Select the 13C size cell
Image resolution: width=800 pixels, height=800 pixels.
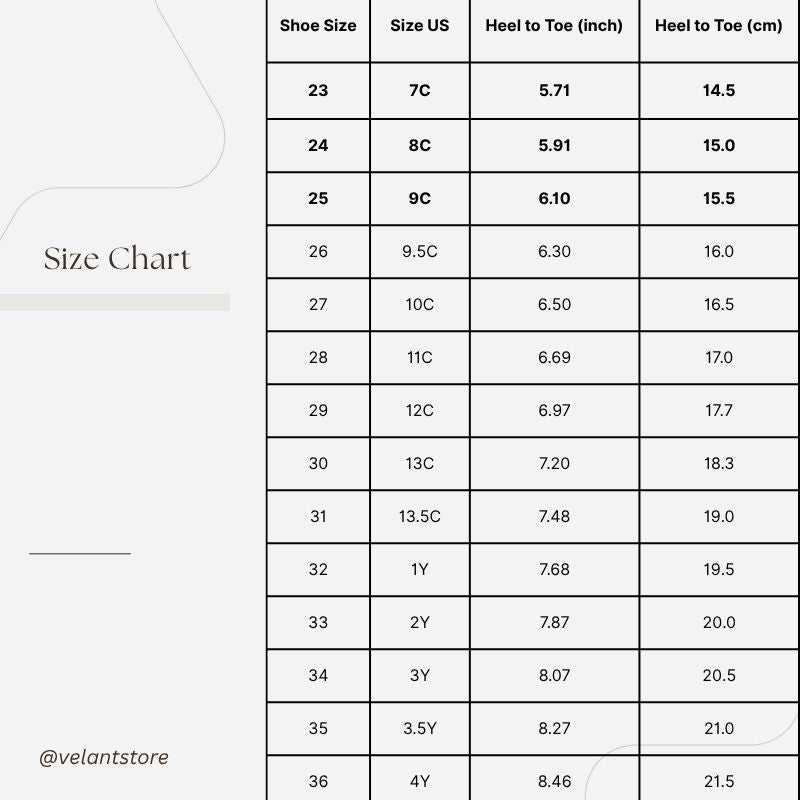[x=420, y=463]
